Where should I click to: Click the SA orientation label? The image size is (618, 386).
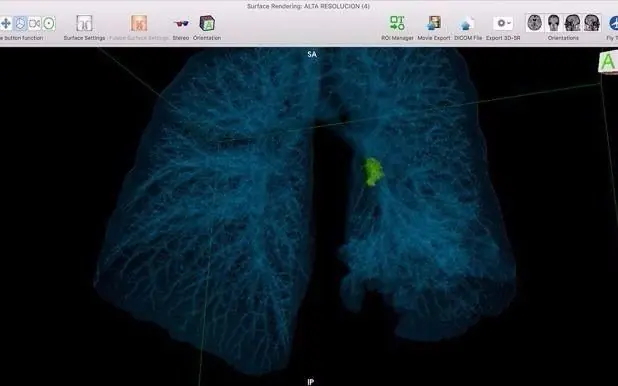click(x=312, y=54)
